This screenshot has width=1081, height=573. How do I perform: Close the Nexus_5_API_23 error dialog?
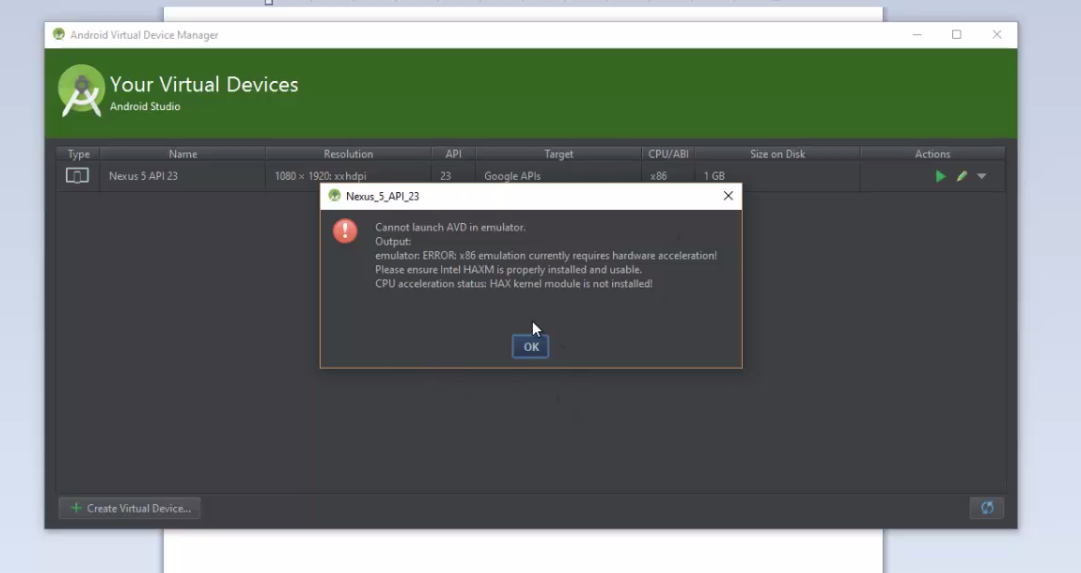728,196
